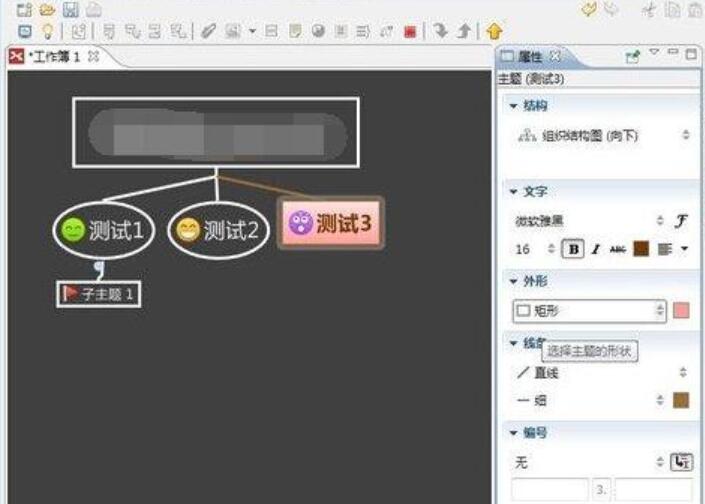705x504 pixels.
Task: Click the save floppy disk icon
Action: tap(70, 9)
